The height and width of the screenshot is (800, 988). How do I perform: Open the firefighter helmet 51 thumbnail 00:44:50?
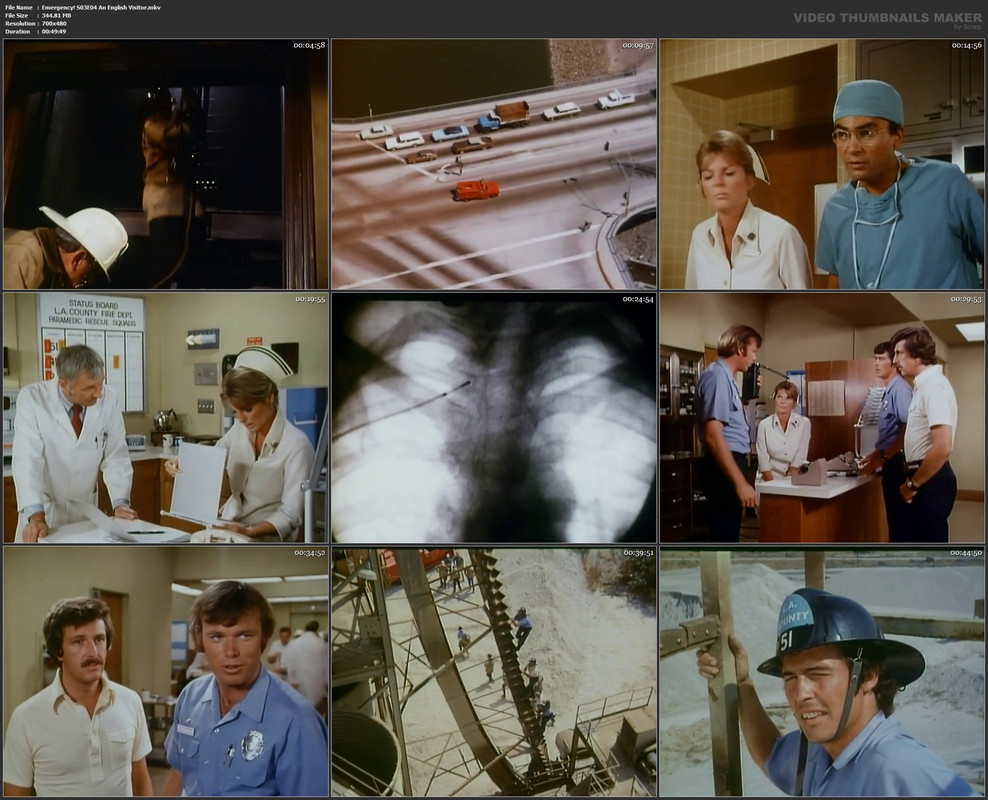tap(822, 671)
